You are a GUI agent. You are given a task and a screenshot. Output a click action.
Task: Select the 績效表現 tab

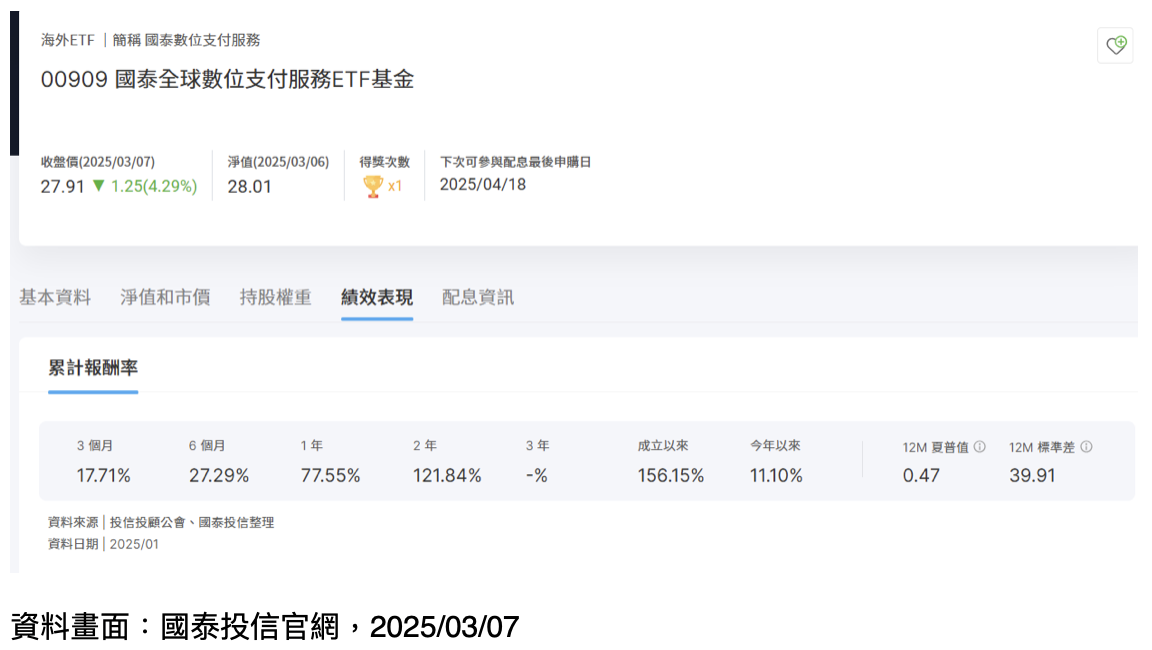point(377,297)
